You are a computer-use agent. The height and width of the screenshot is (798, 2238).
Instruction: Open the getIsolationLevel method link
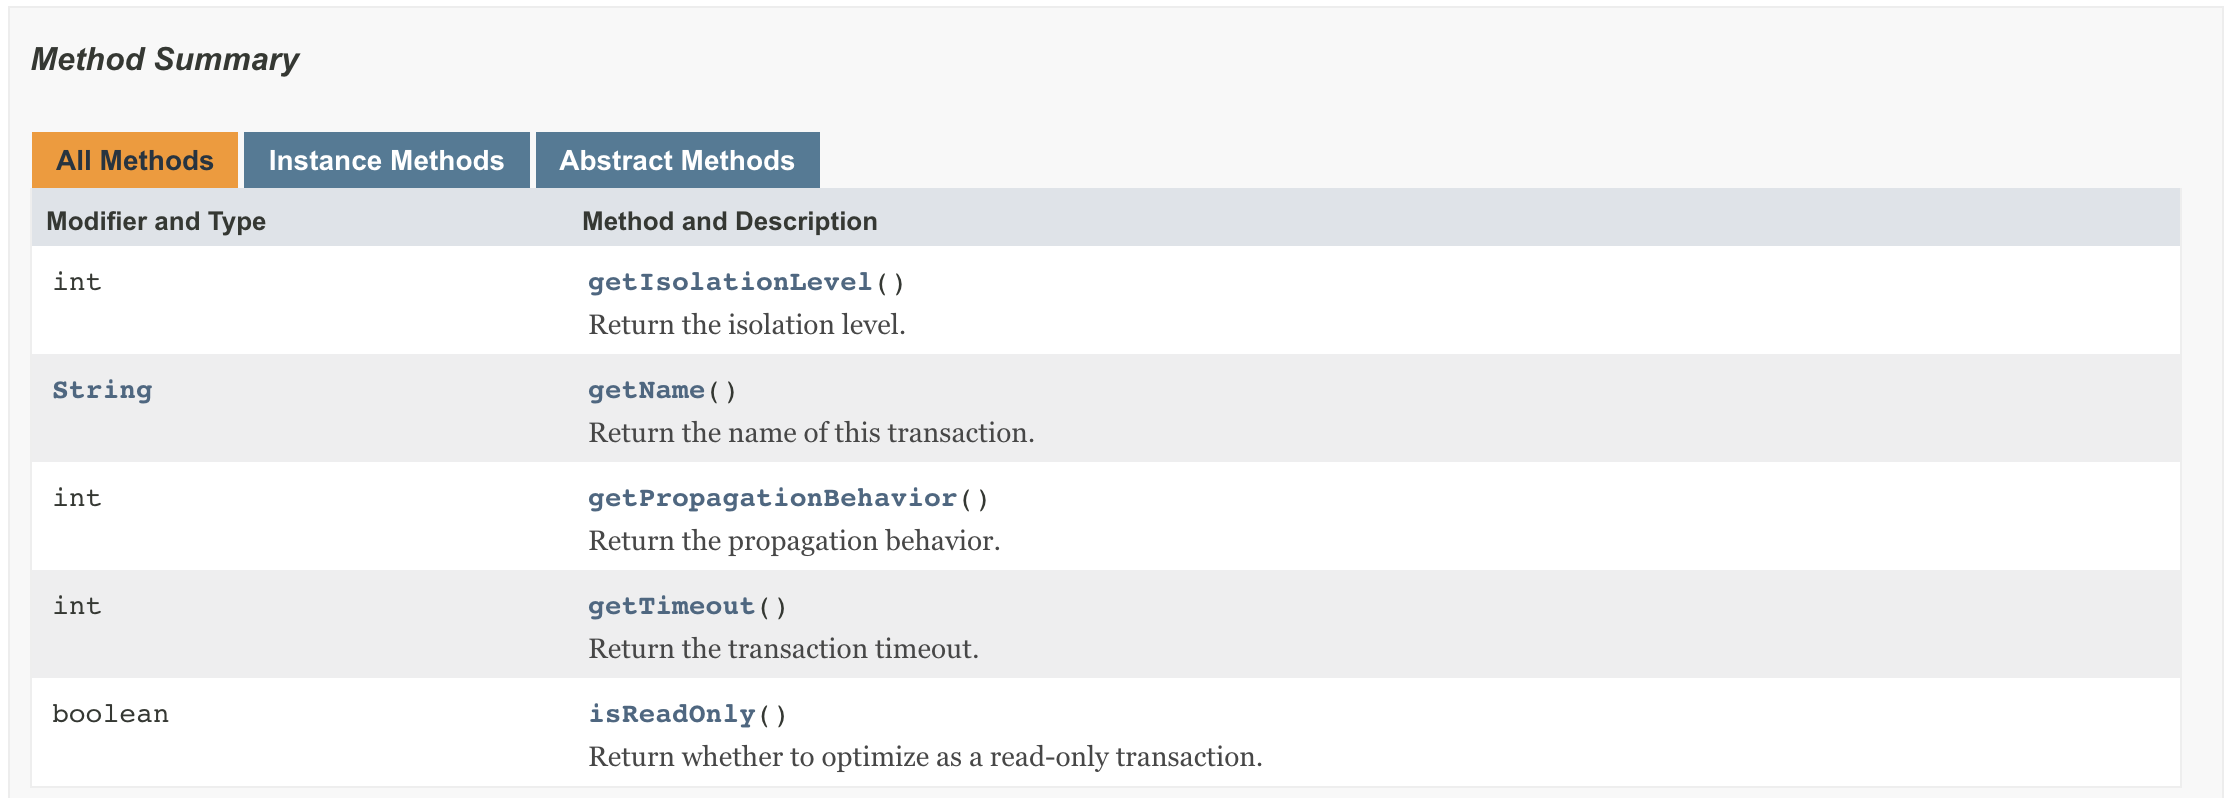tap(730, 282)
